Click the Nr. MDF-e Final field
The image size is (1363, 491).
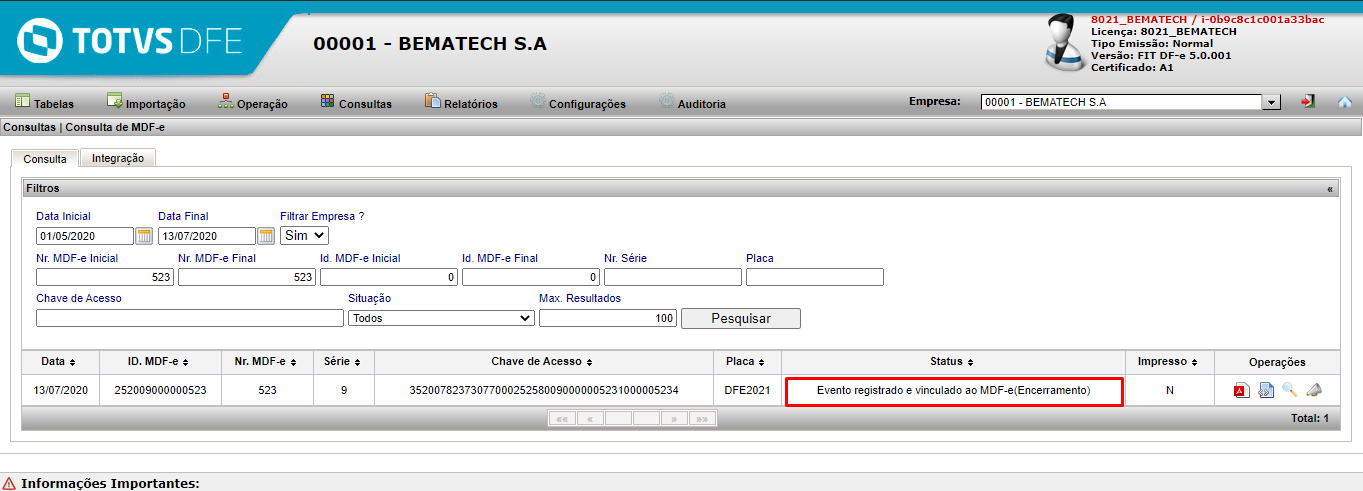[x=247, y=277]
